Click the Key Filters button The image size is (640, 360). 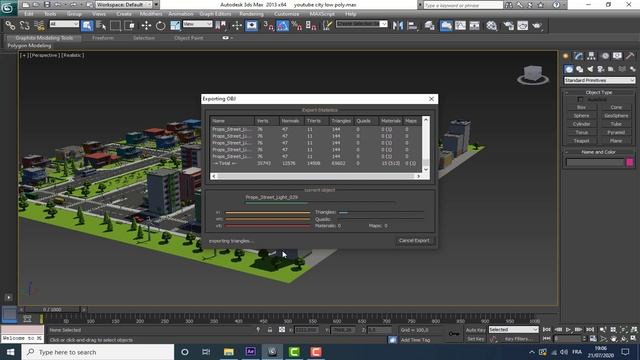519,339
